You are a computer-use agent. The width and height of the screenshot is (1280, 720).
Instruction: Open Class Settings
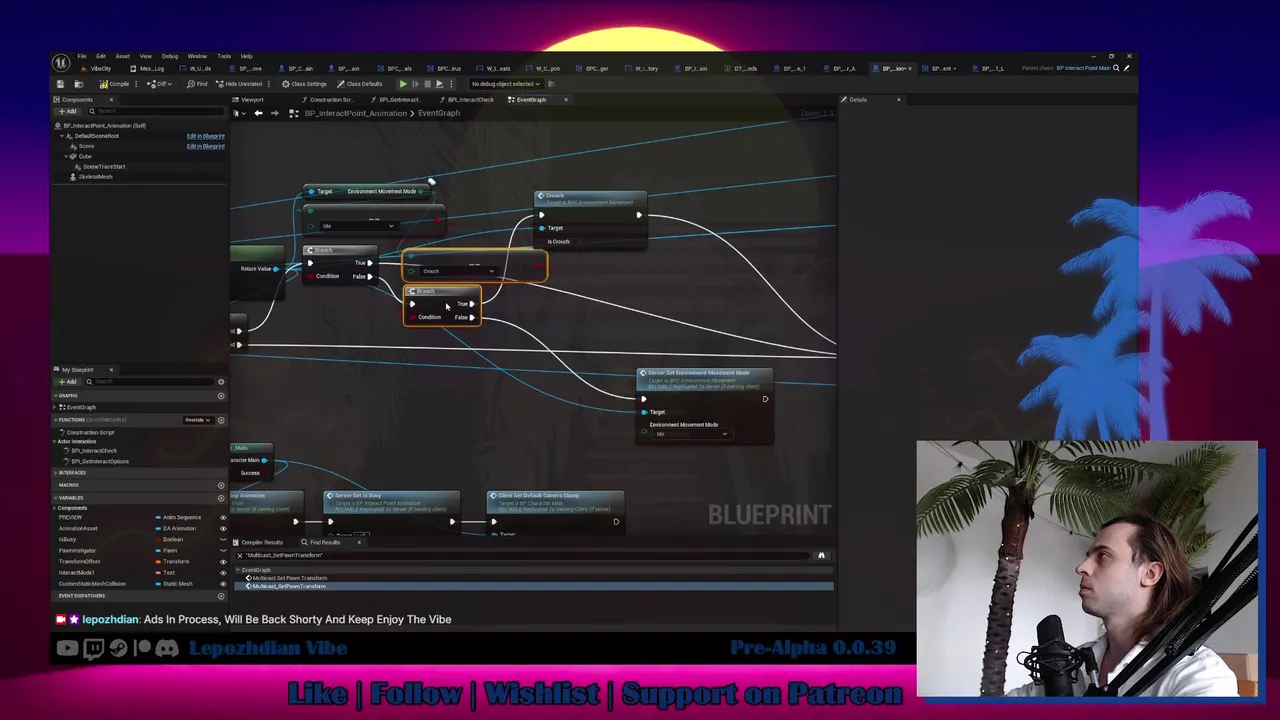pyautogui.click(x=304, y=84)
